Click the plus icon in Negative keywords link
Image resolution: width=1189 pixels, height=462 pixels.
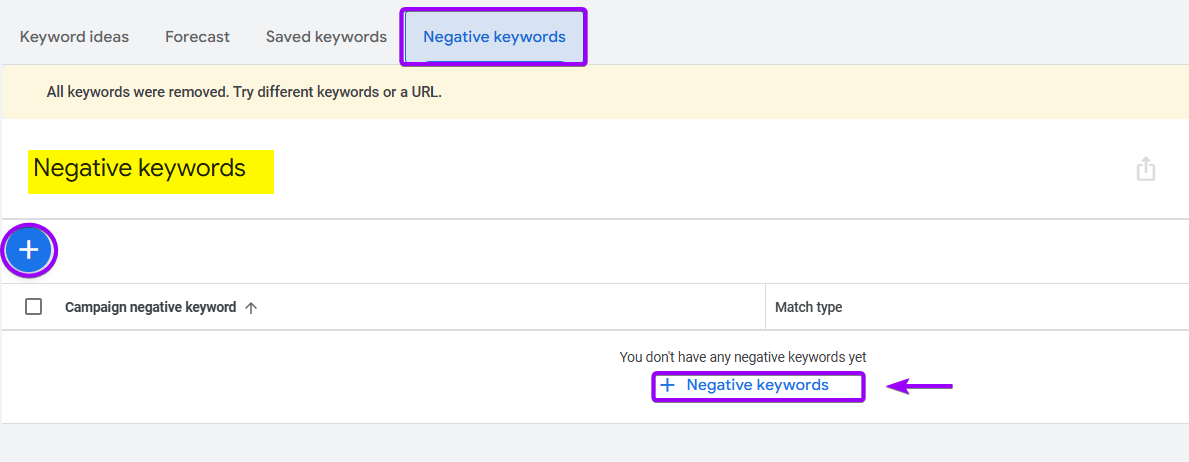[668, 385]
